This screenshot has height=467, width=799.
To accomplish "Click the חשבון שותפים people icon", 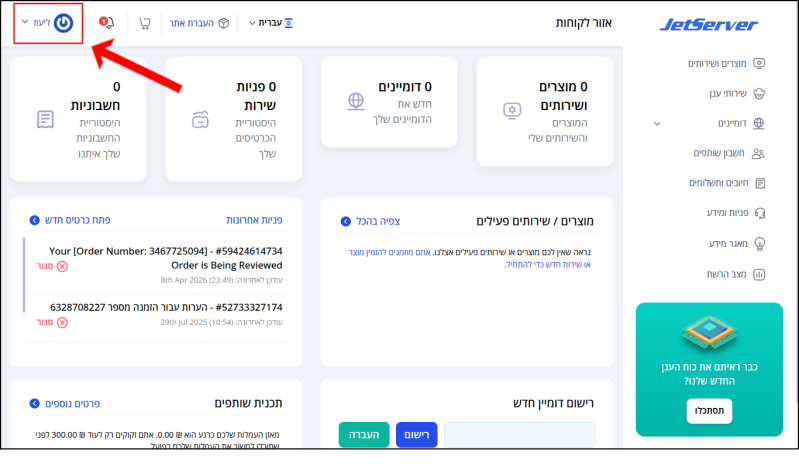I will click(758, 153).
